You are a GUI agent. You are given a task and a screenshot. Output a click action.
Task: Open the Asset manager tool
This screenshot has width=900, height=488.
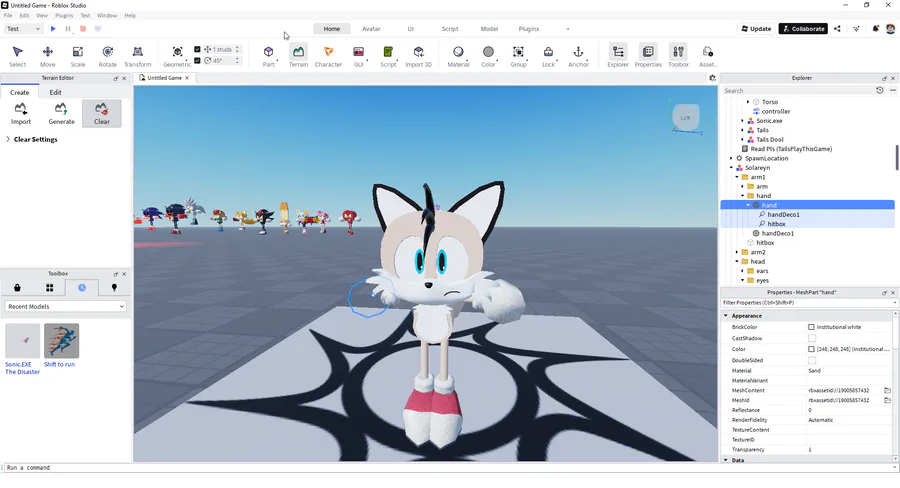(707, 56)
